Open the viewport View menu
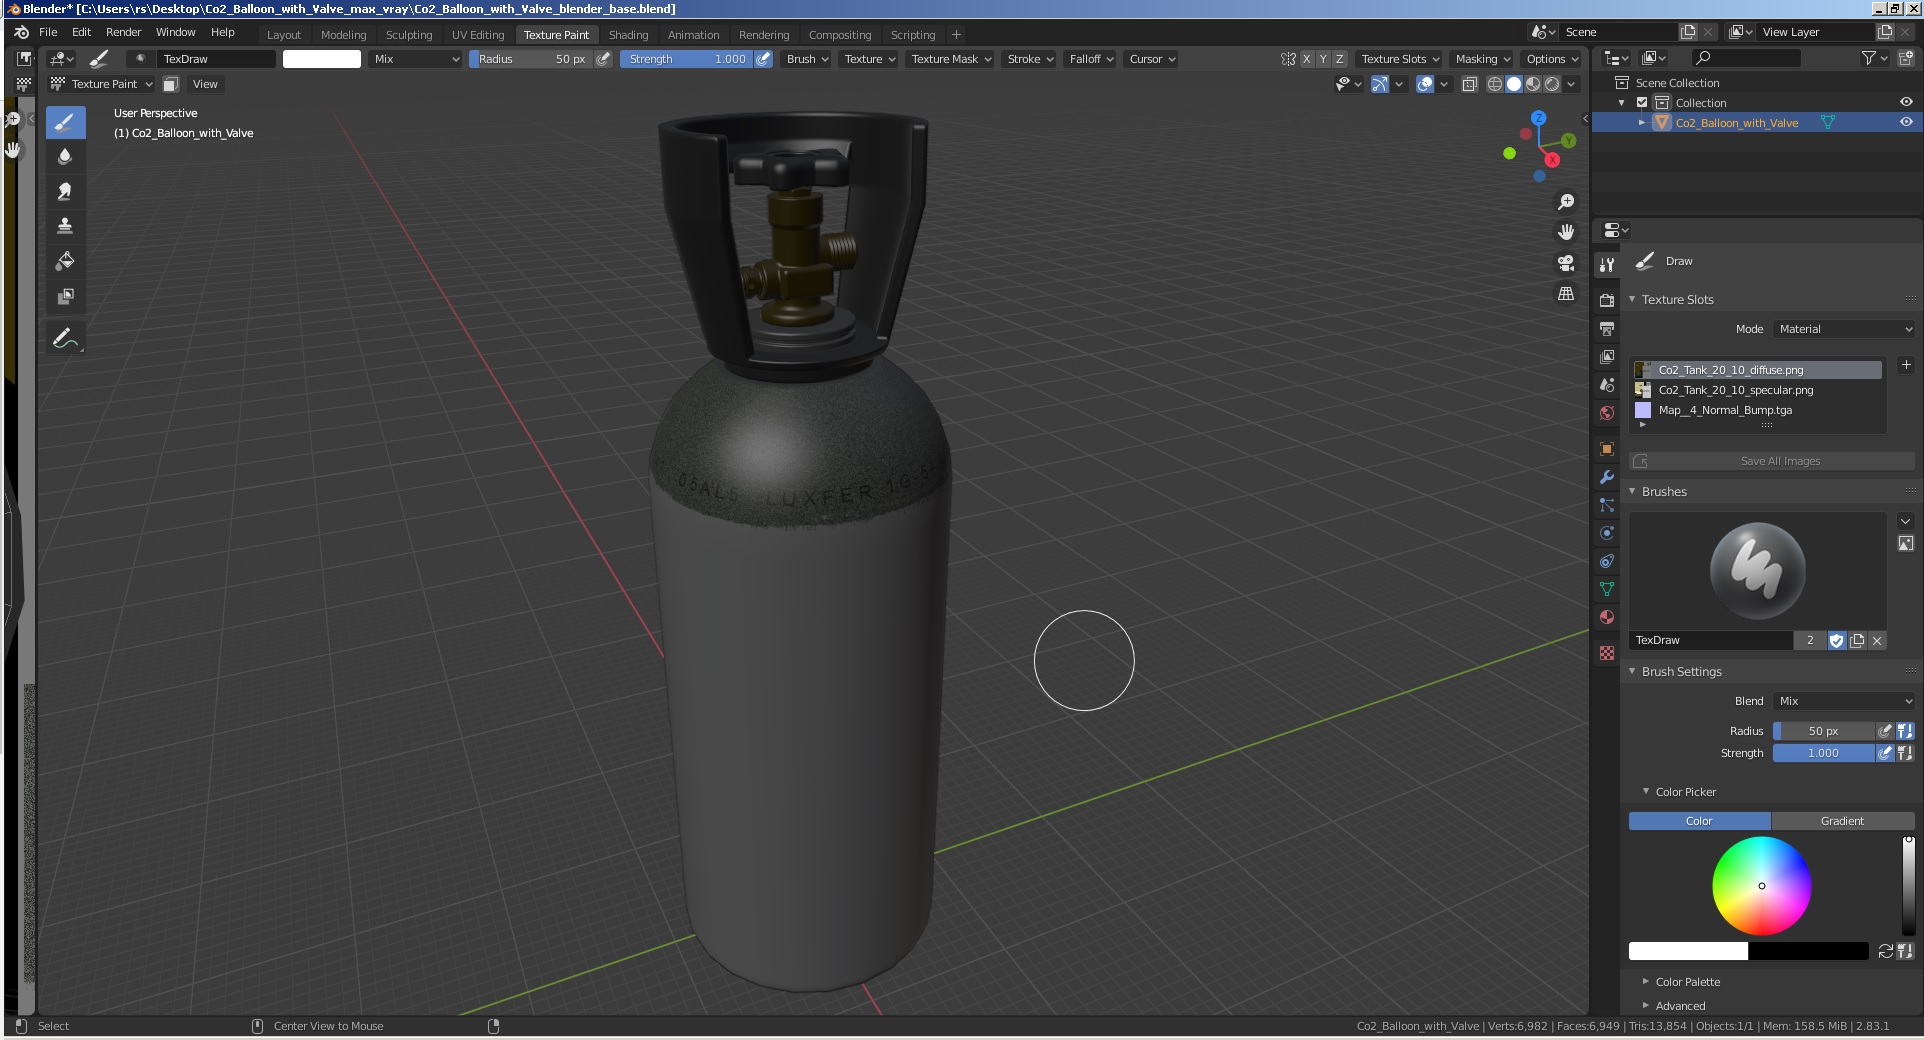 [205, 84]
